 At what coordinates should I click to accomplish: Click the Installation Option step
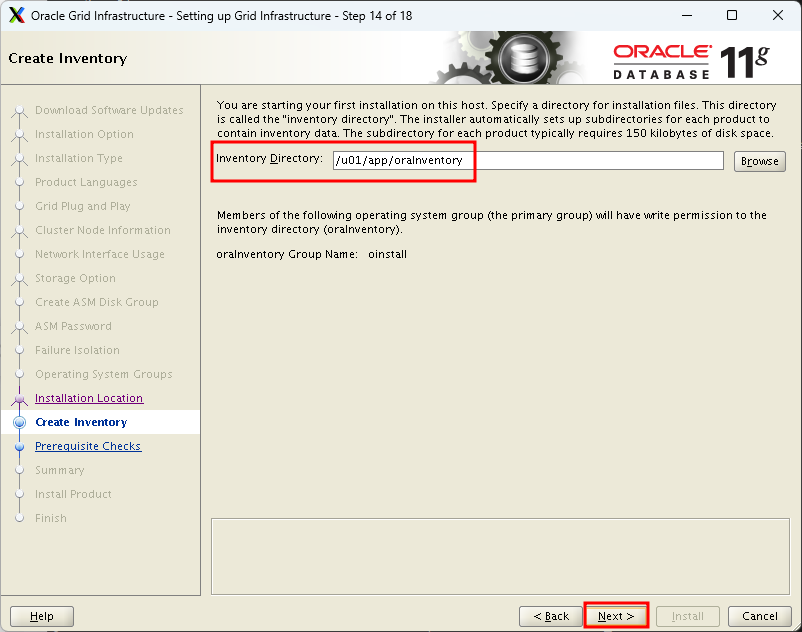[x=84, y=134]
